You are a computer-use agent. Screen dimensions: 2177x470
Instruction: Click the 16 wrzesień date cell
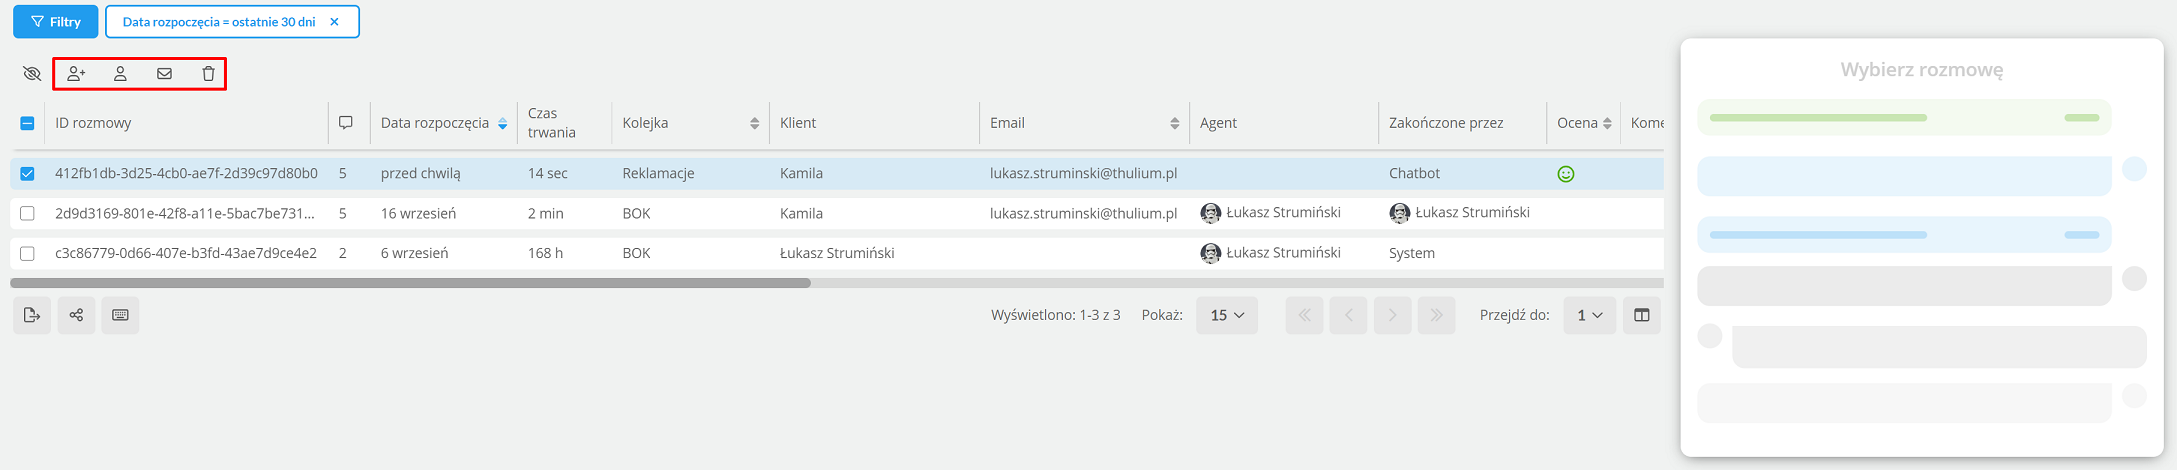(x=418, y=213)
